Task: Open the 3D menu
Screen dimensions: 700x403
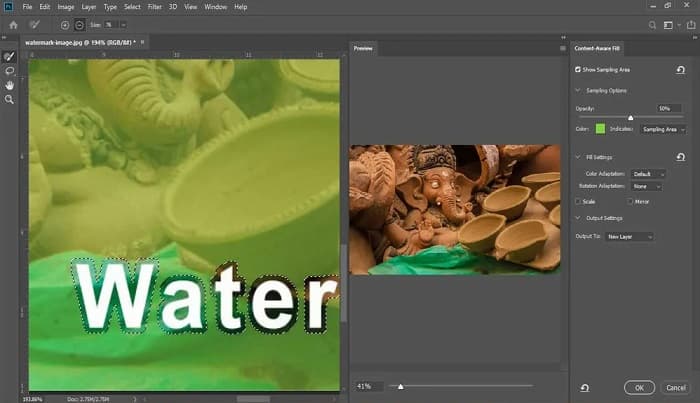Action: tap(173, 7)
